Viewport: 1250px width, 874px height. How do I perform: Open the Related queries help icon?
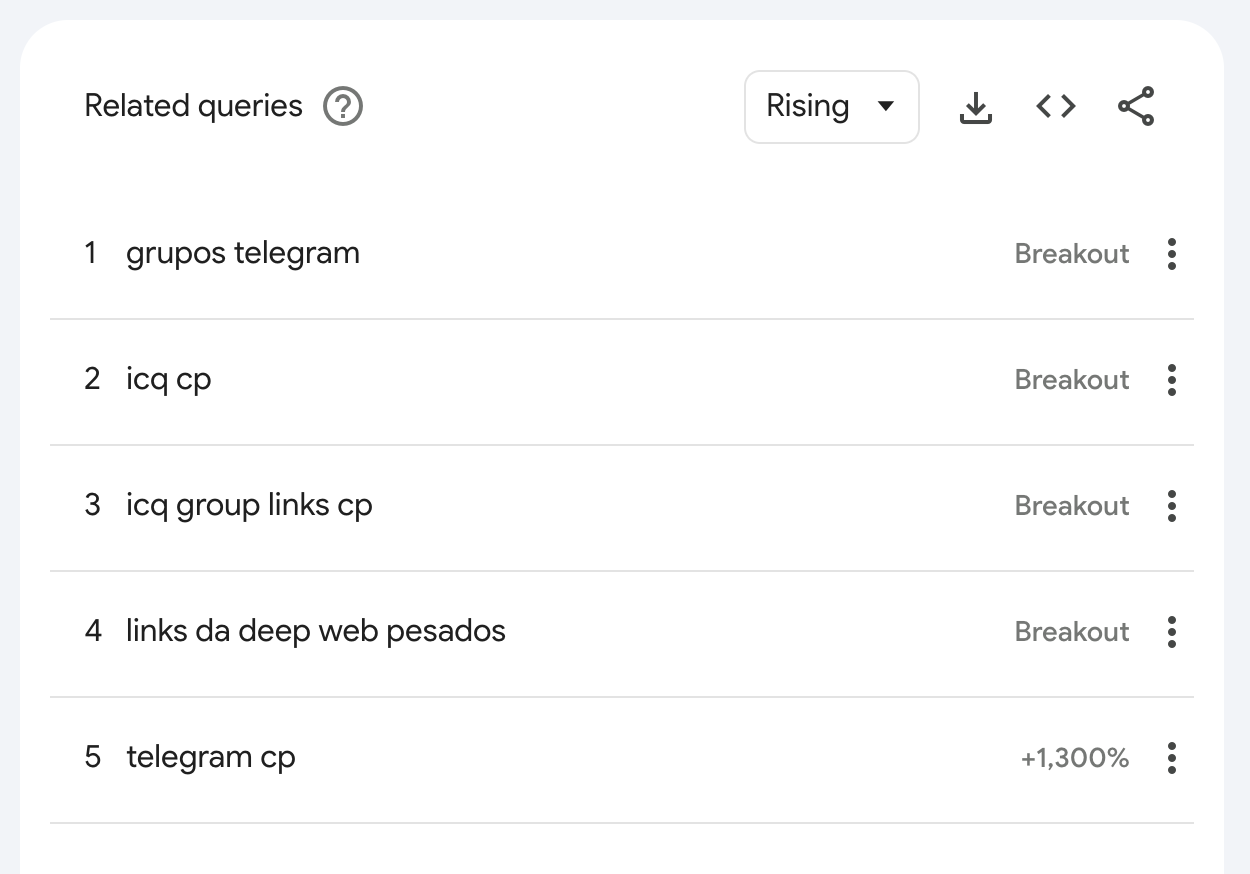pyautogui.click(x=343, y=106)
